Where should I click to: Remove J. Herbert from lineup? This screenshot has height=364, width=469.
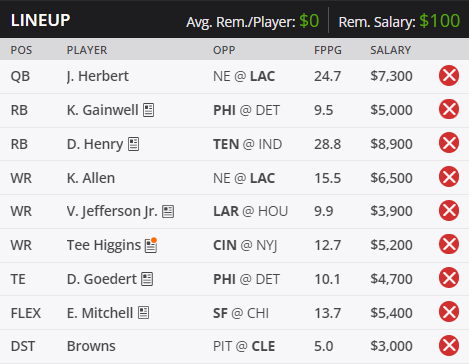click(449, 76)
